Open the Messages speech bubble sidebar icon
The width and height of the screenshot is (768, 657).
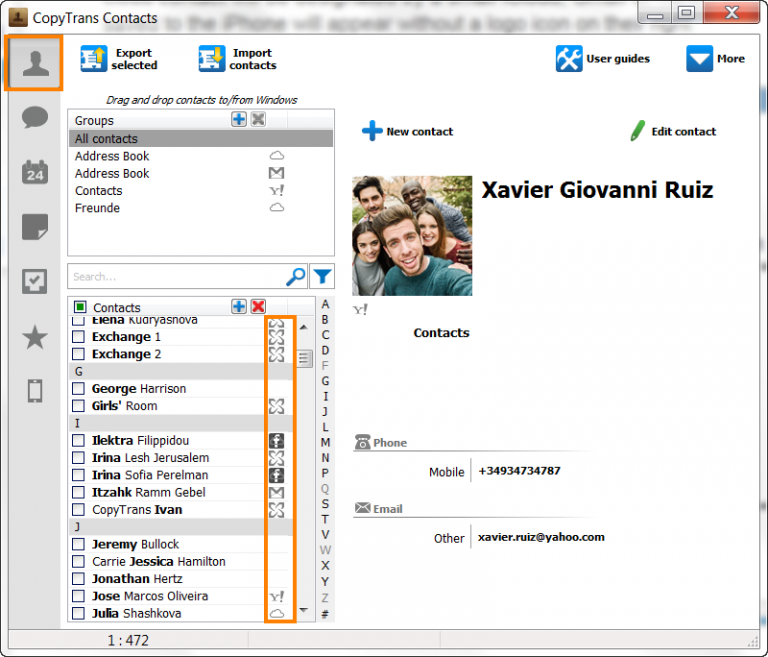pyautogui.click(x=35, y=118)
